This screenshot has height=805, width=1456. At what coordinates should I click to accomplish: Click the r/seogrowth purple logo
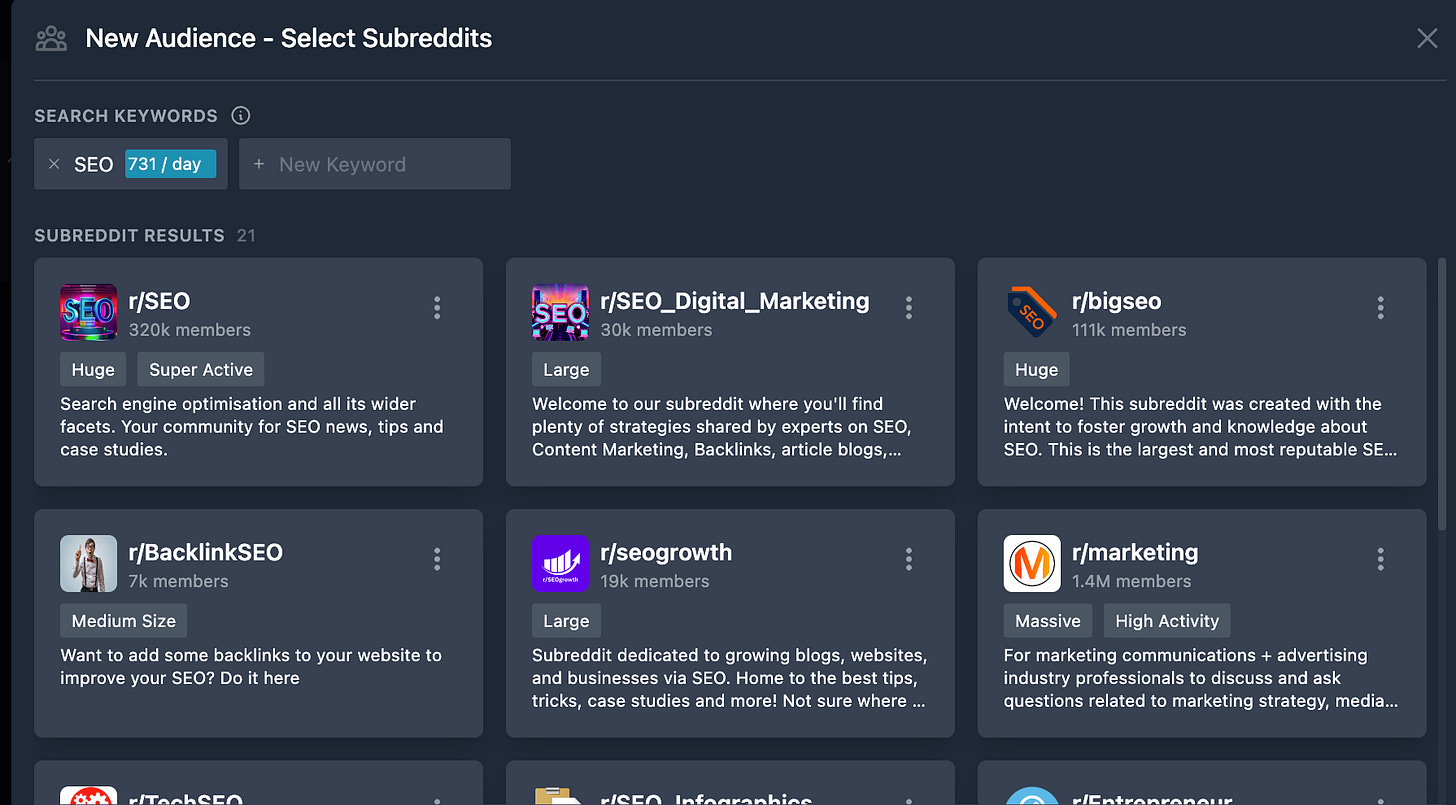[561, 564]
